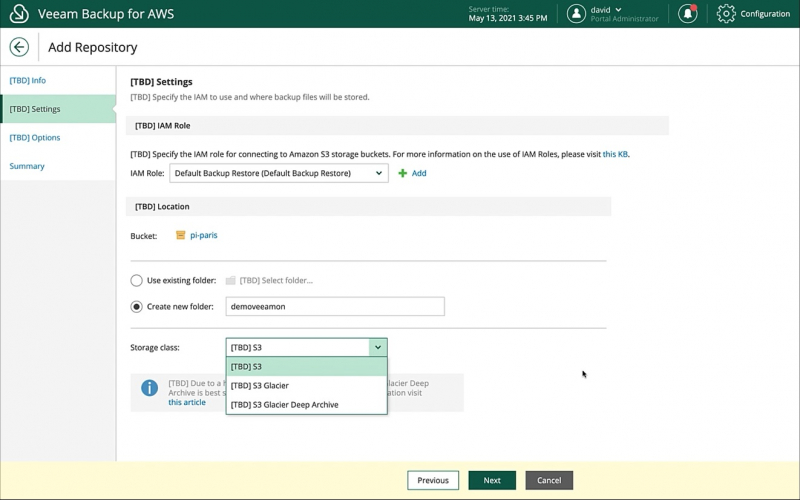Open the notifications bell icon
This screenshot has width=800, height=500.
coord(687,14)
